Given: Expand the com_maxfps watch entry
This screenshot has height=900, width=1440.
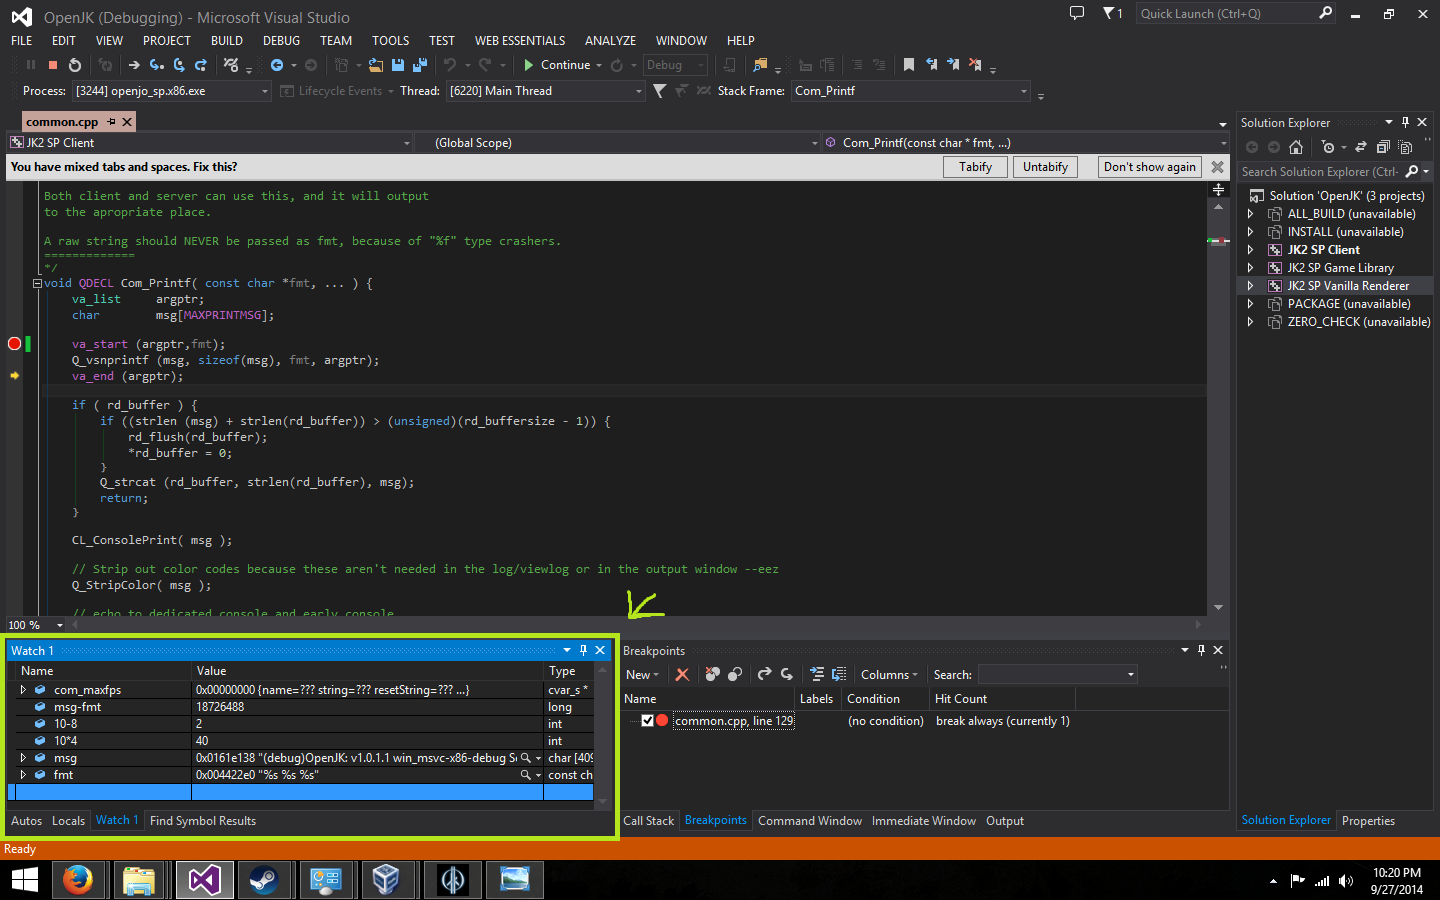Looking at the screenshot, I should (x=23, y=690).
